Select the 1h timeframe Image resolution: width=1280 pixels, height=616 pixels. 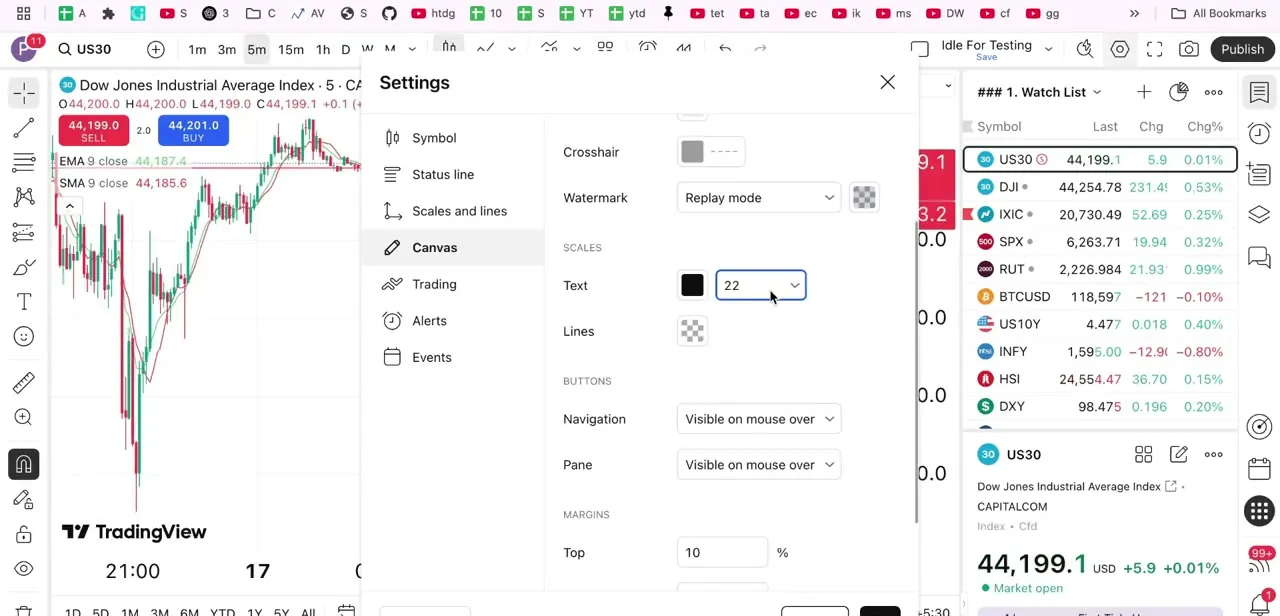pyautogui.click(x=323, y=50)
